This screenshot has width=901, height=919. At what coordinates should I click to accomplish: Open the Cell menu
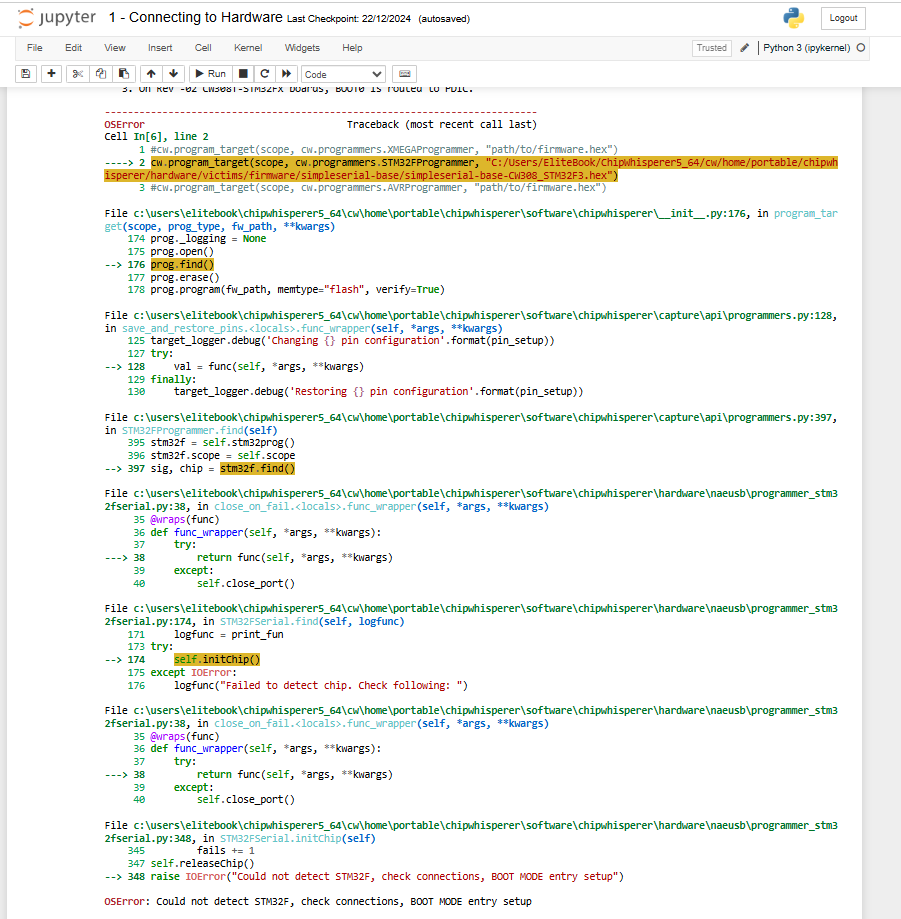[x=203, y=48]
